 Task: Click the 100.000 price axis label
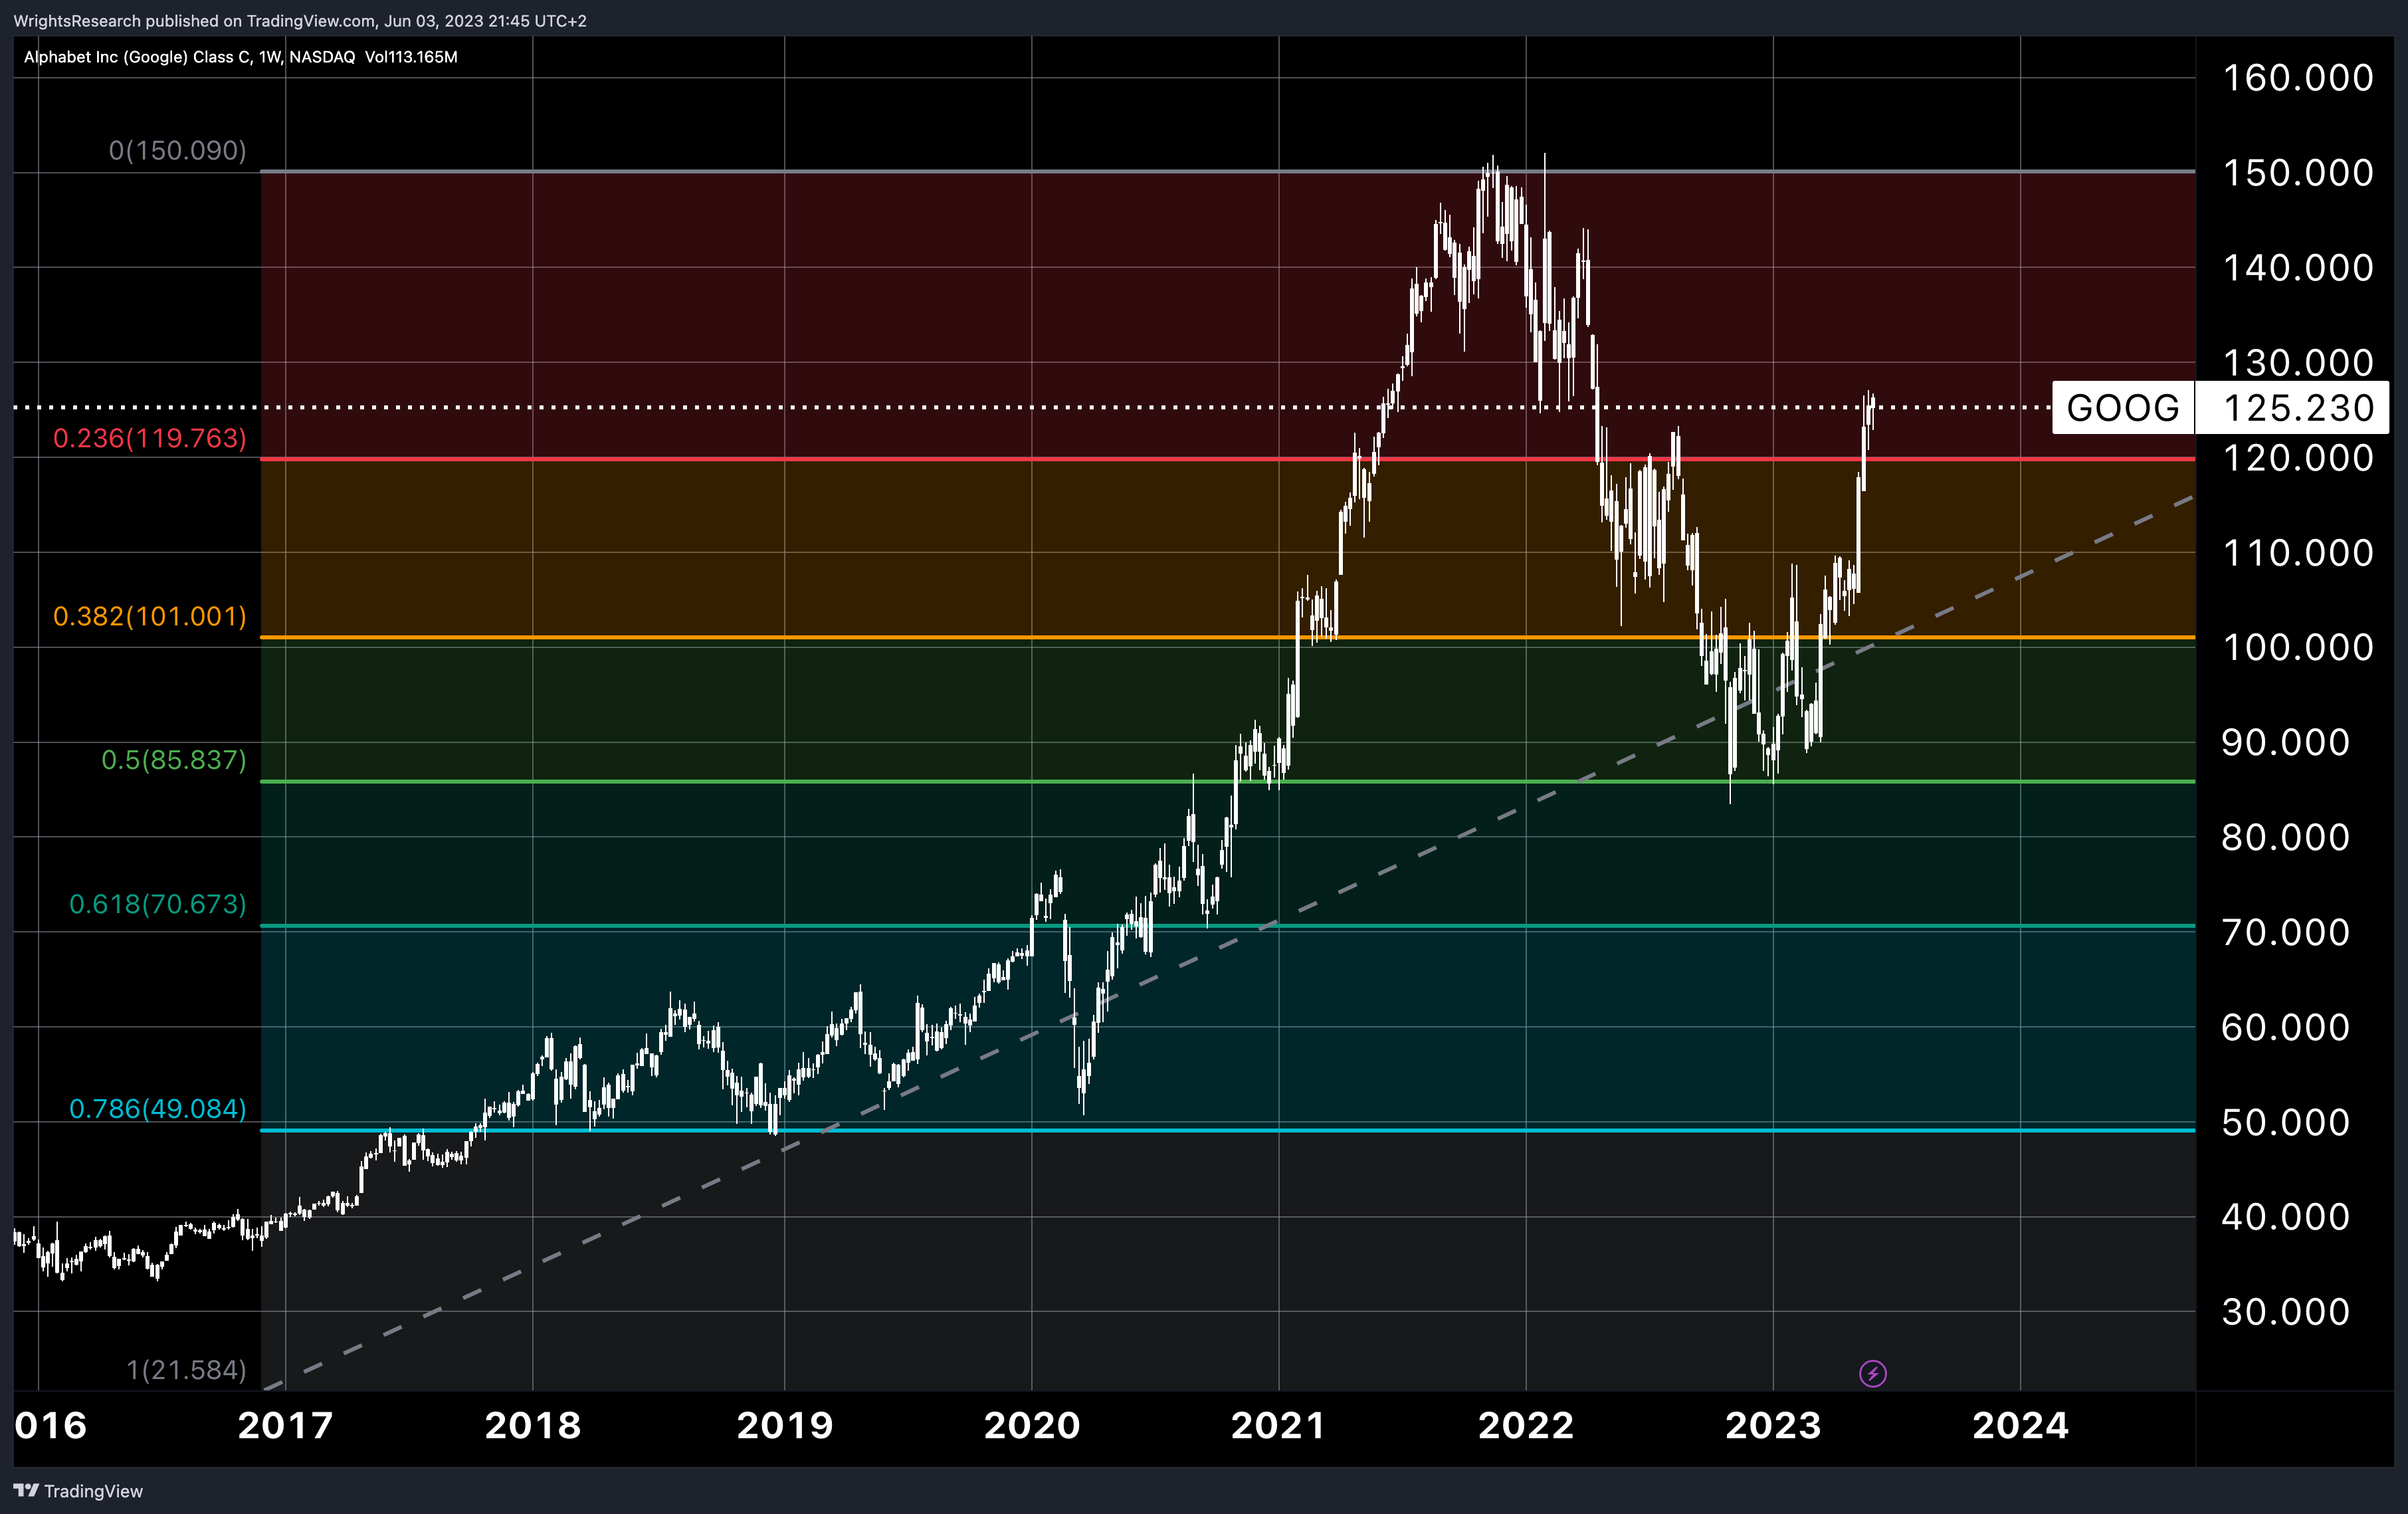[2297, 647]
